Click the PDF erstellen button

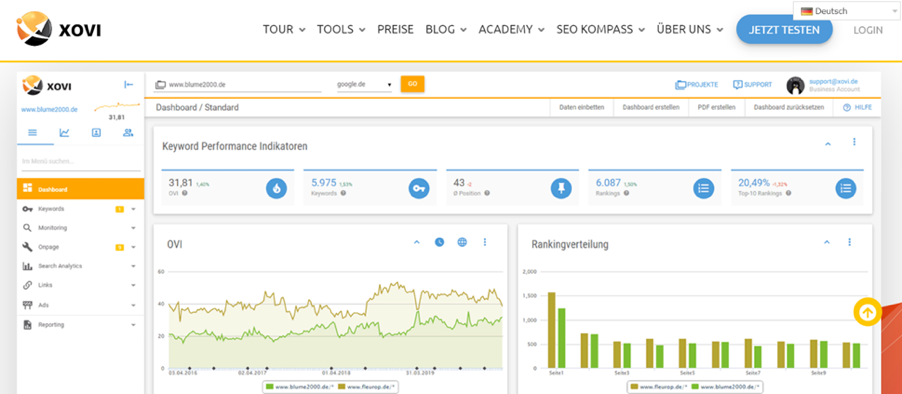point(716,108)
